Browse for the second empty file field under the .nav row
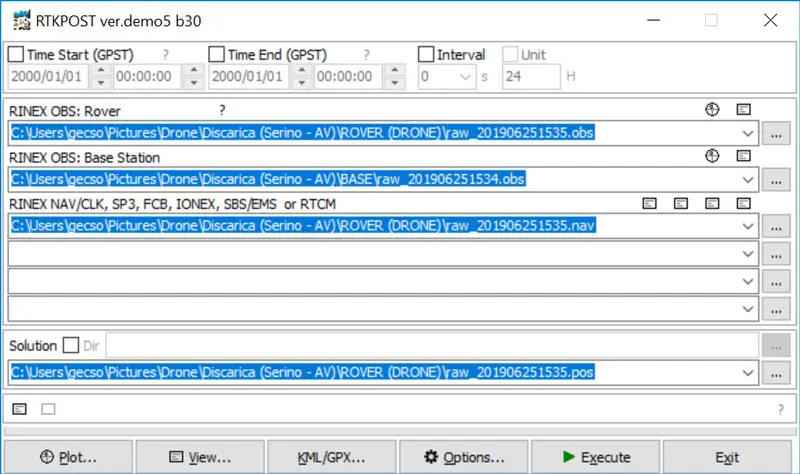Viewport: 800px width, 474px height. 776,282
